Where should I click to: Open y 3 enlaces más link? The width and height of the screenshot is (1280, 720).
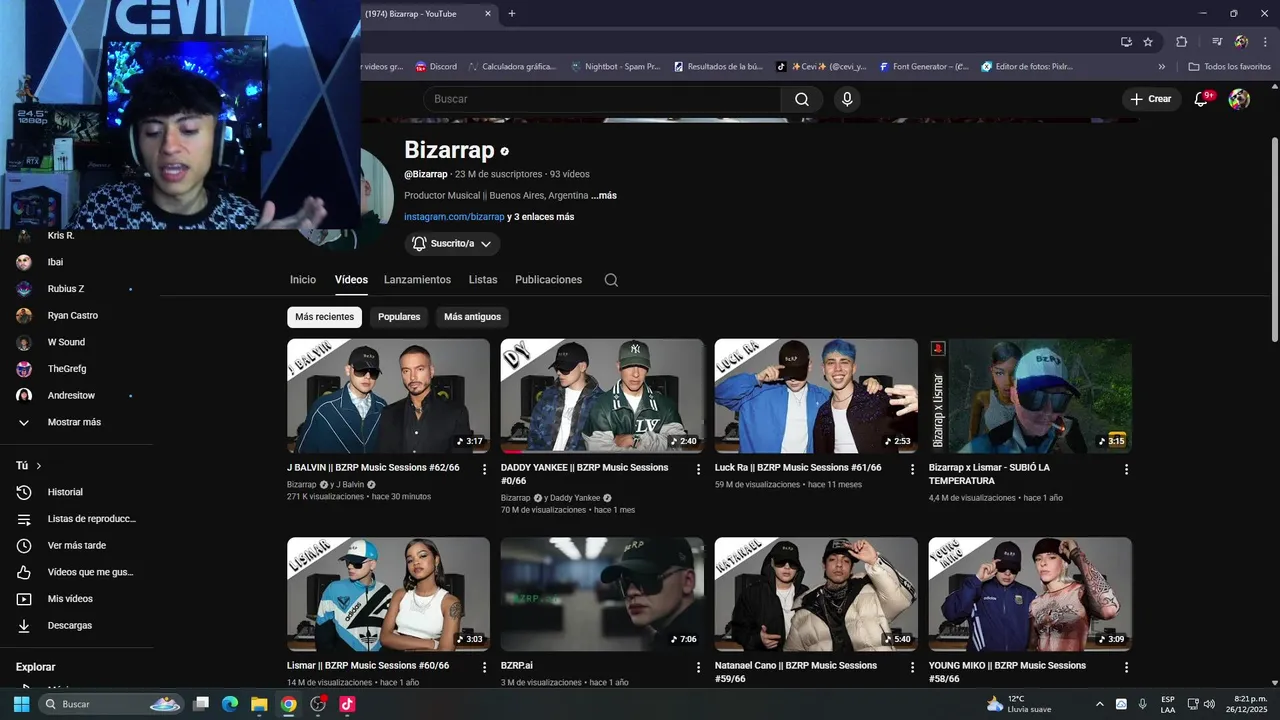click(540, 217)
